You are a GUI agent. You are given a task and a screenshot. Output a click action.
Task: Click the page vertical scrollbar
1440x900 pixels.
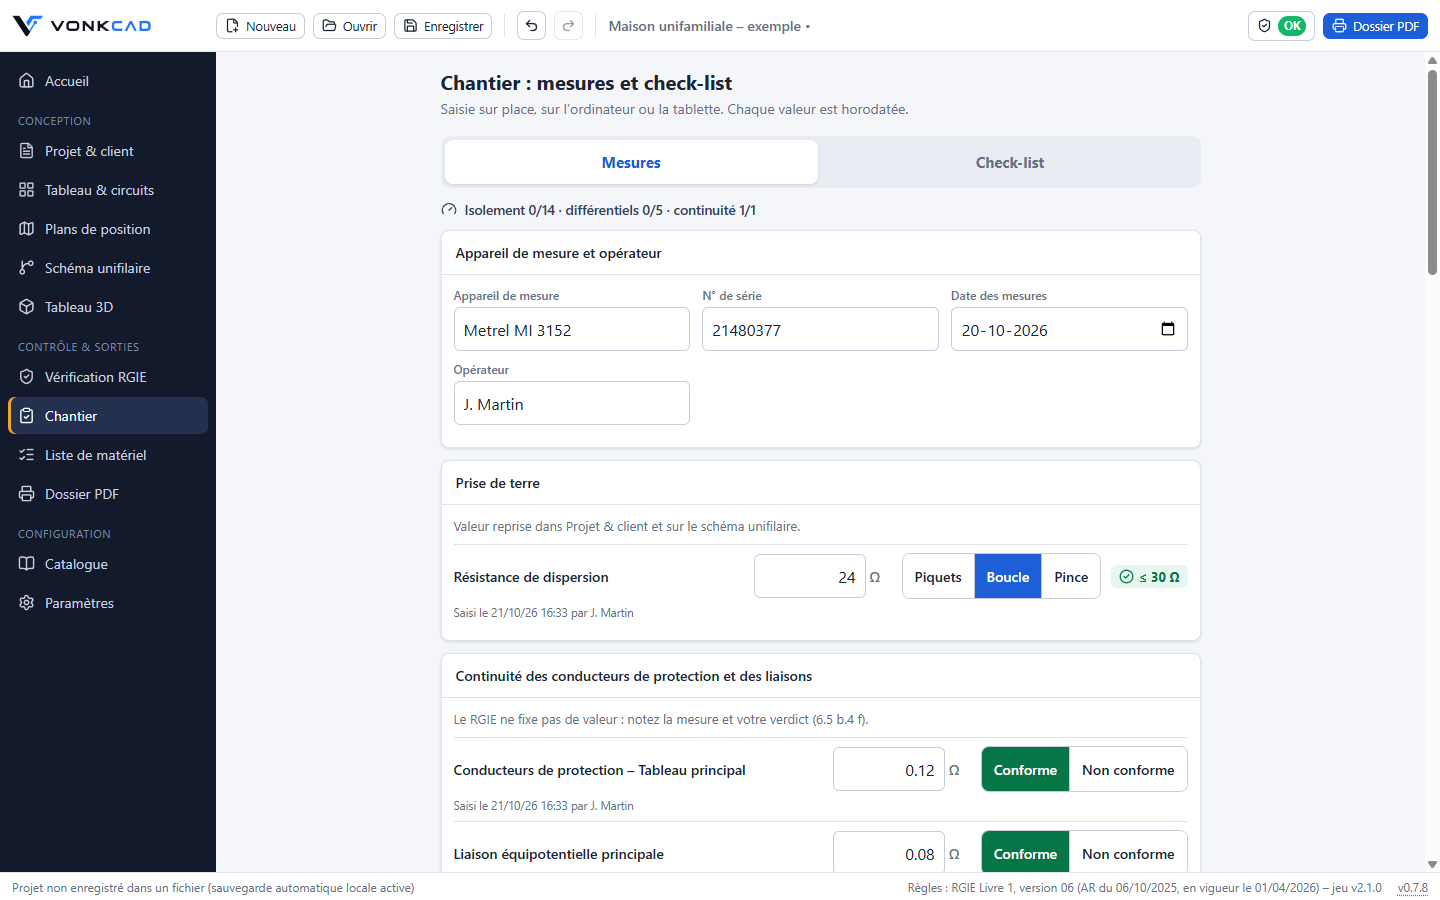[x=1432, y=172]
